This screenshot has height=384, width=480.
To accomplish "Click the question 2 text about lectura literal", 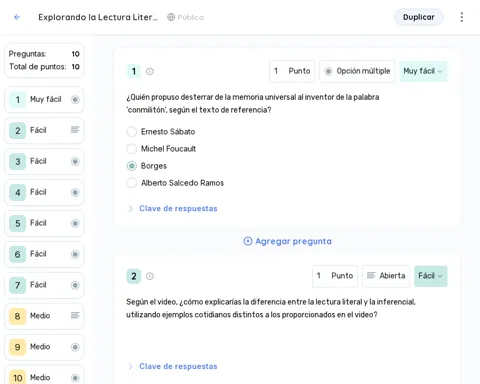I will coord(271,308).
